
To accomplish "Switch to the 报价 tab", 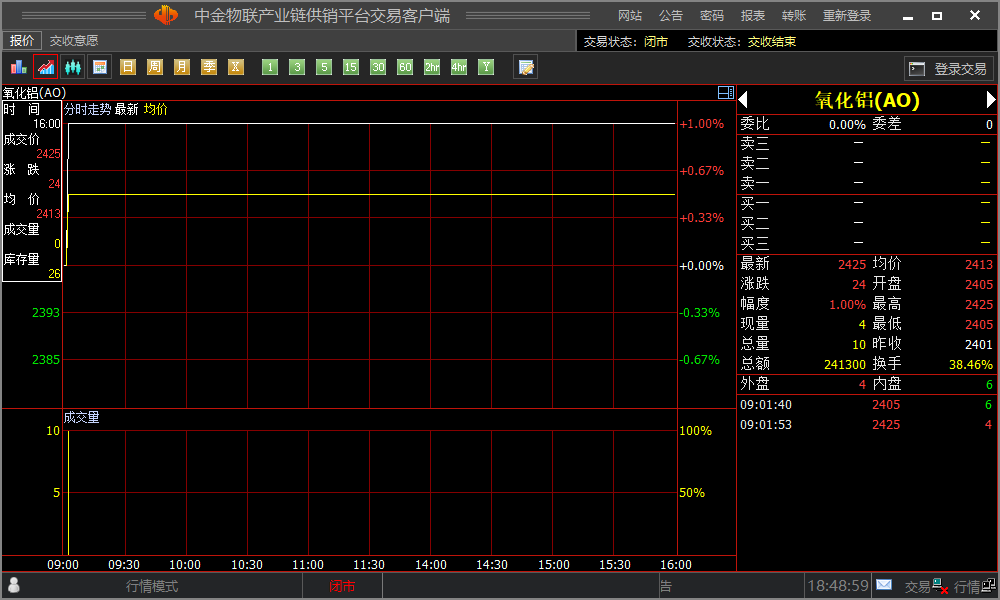I will pyautogui.click(x=22, y=41).
